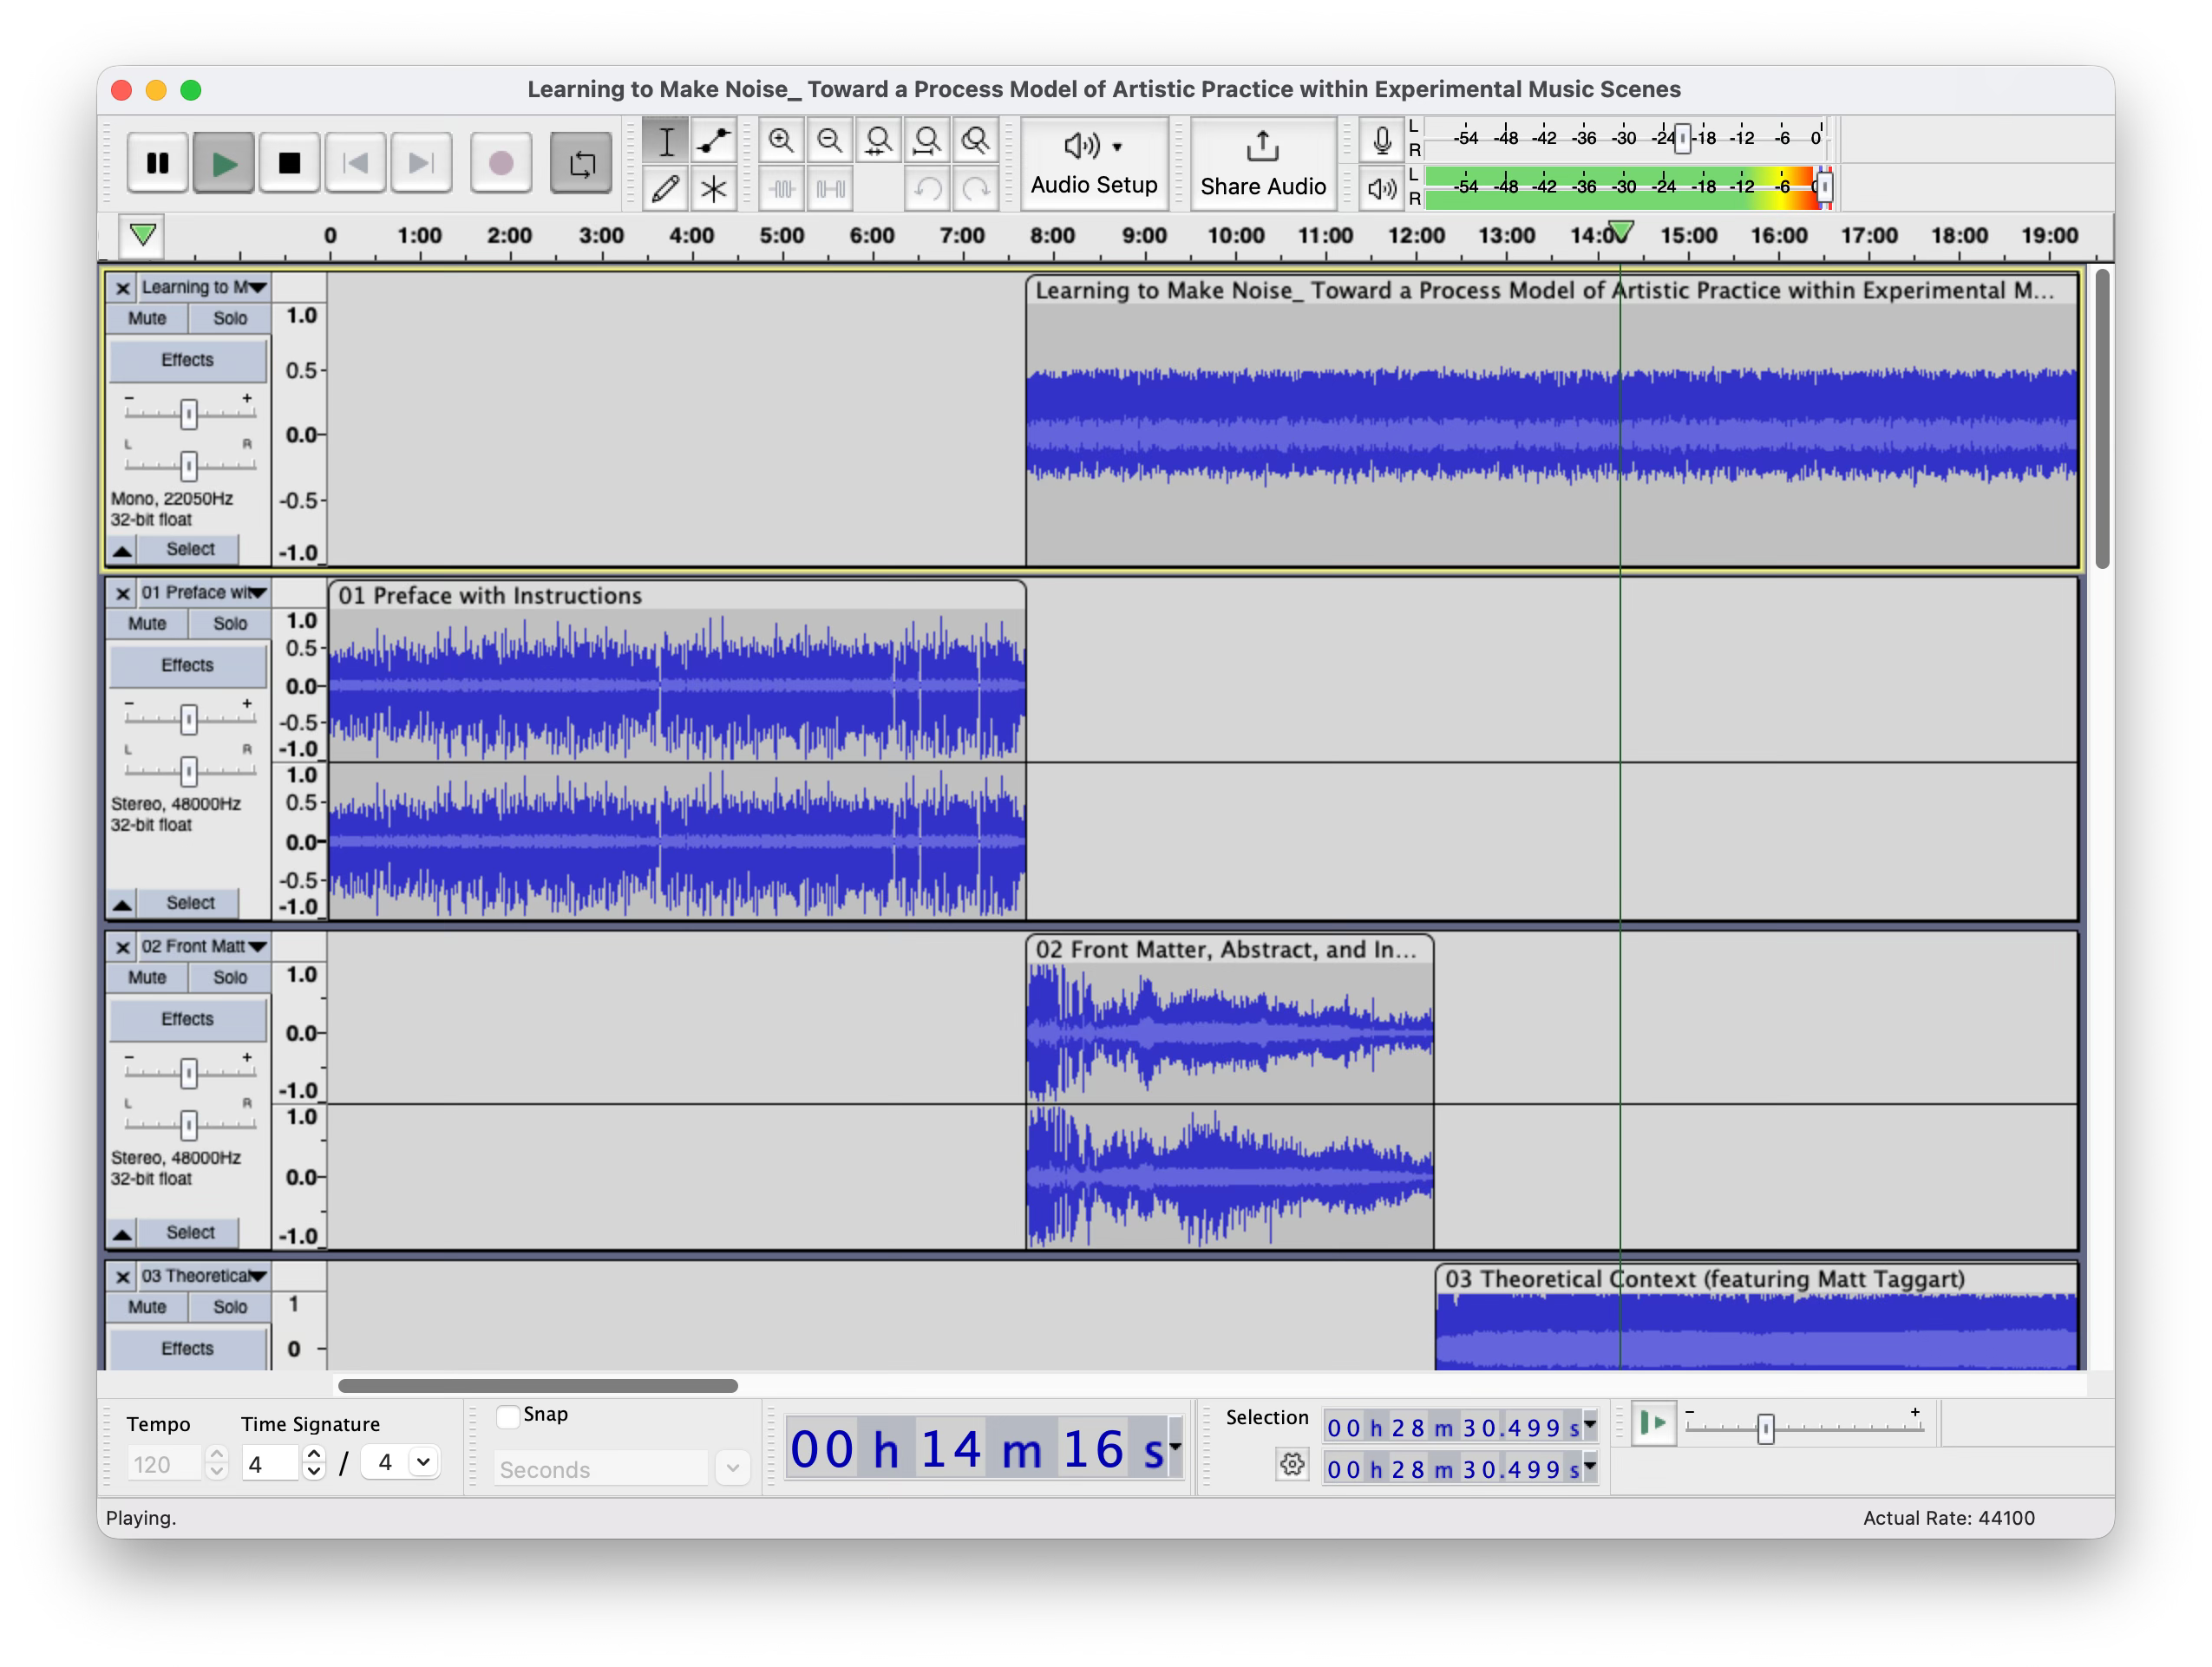Open the Audio Setup dropdown
This screenshot has height=1667, width=2212.
click(x=1094, y=163)
